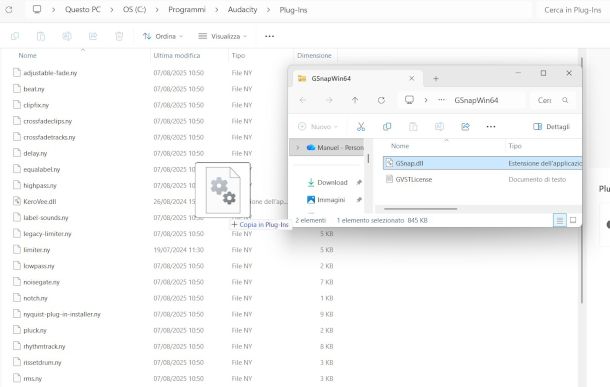Click the cut scissors icon in GSnapWin64
The width and height of the screenshot is (610, 387).
[x=361, y=126]
